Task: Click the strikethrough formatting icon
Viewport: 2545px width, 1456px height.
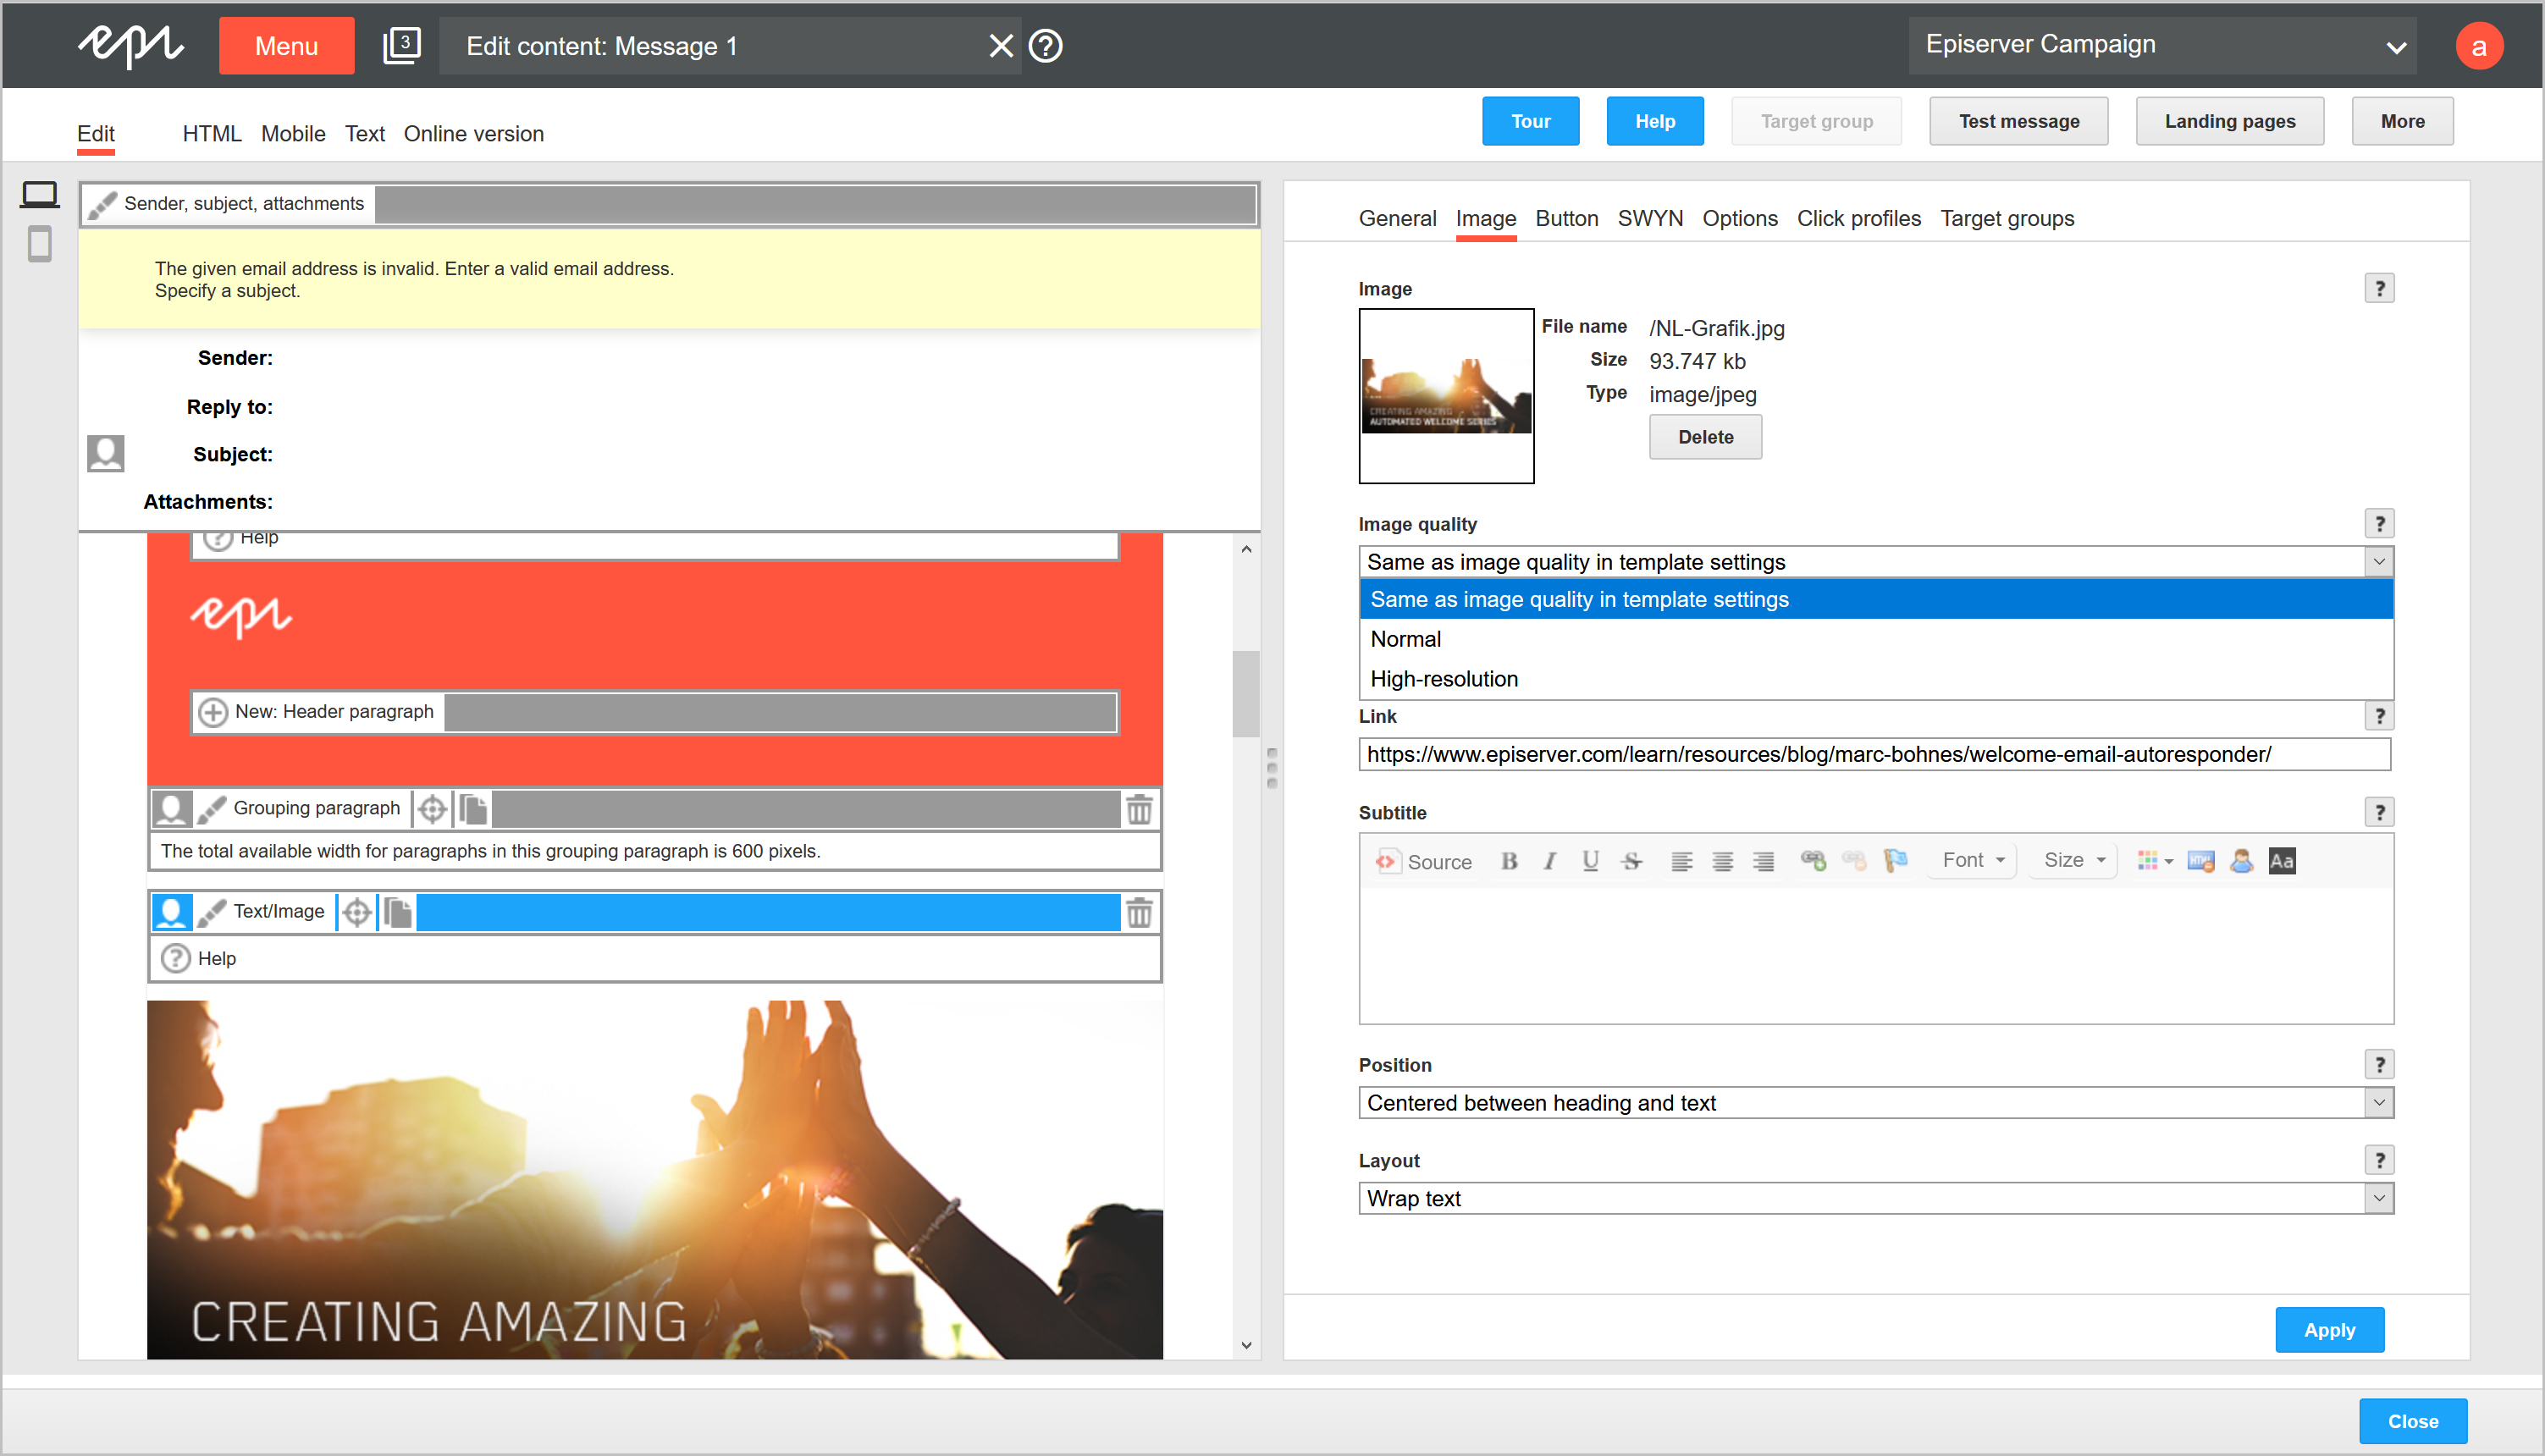Action: point(1631,861)
